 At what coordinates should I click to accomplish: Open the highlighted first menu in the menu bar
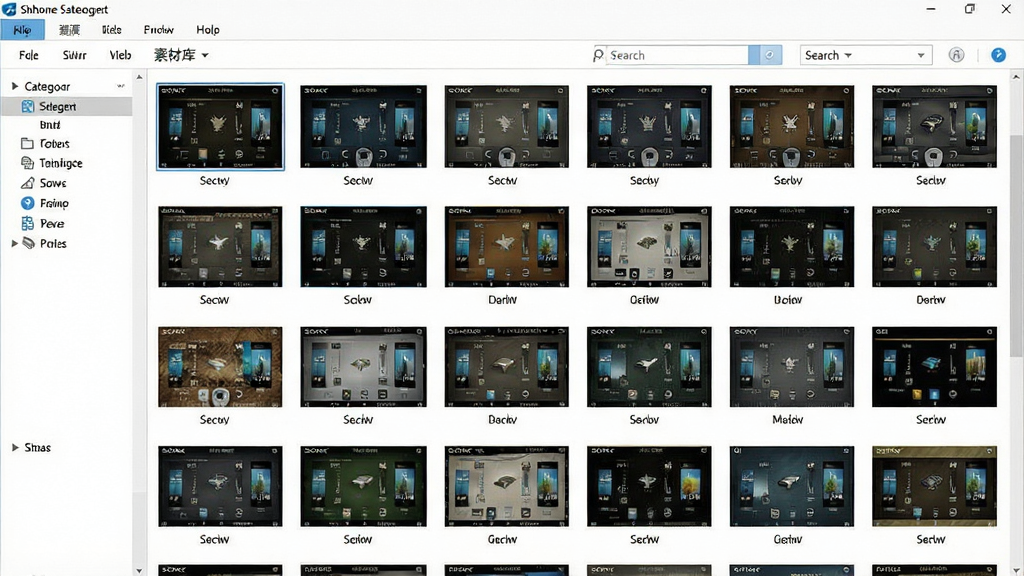point(22,29)
